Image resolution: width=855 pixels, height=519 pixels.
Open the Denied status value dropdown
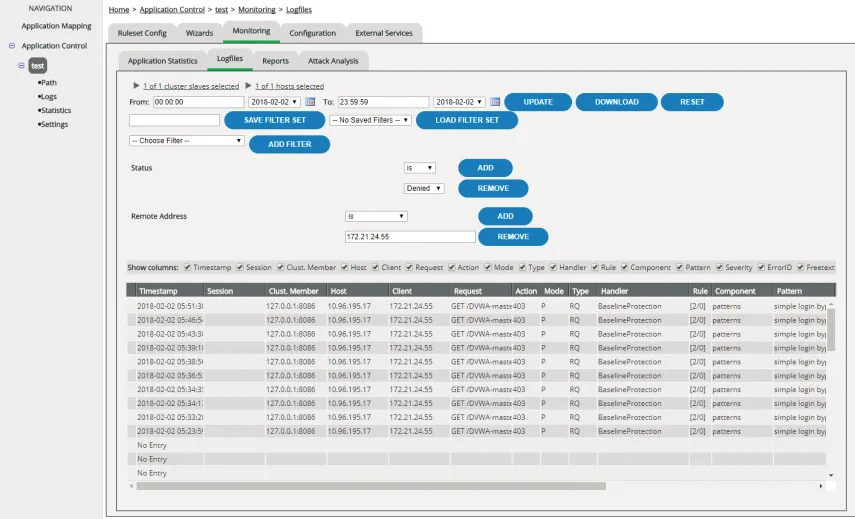pyautogui.click(x=424, y=188)
